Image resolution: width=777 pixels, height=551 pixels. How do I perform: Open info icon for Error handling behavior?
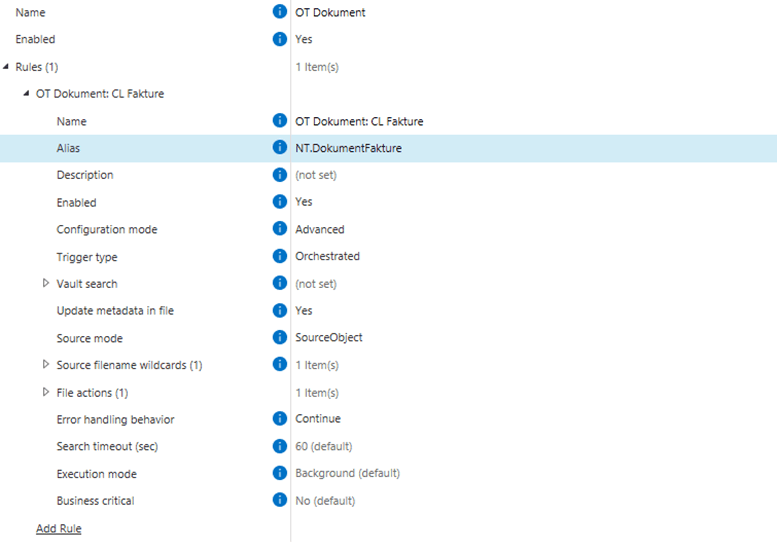coord(280,419)
